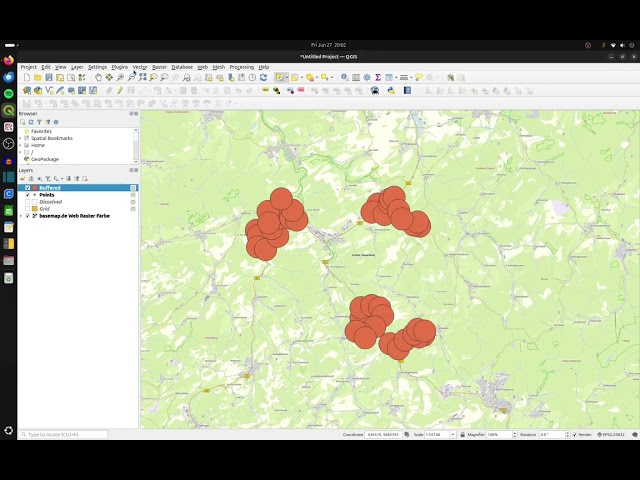640x480 pixels.
Task: Open the Processing Toolbox gear icon
Action: [367, 78]
